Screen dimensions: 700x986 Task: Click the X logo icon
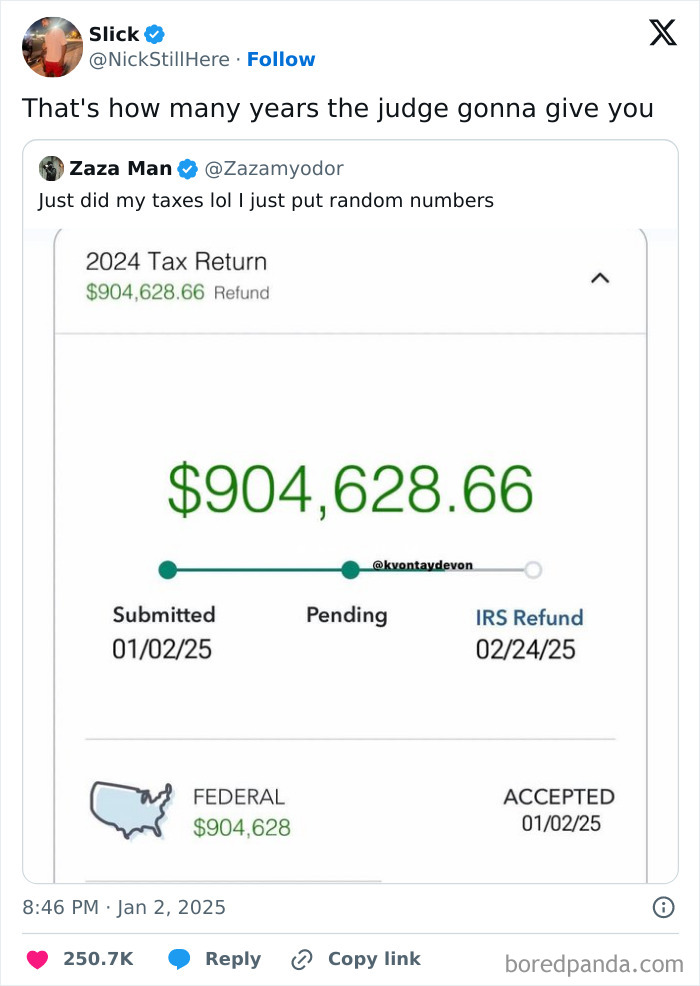pyautogui.click(x=662, y=34)
